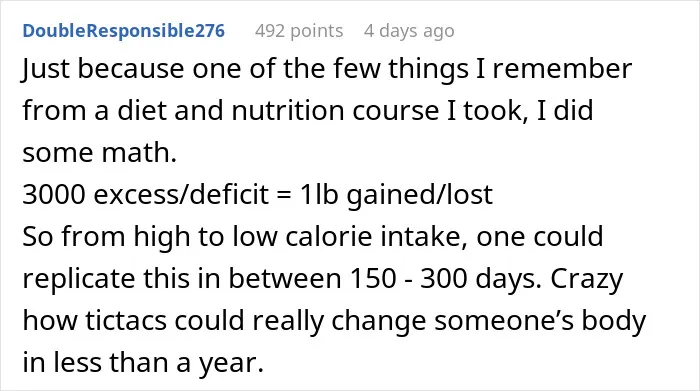Click the word "replicate" in the comment
The width and height of the screenshot is (700, 391).
pyautogui.click(x=79, y=279)
